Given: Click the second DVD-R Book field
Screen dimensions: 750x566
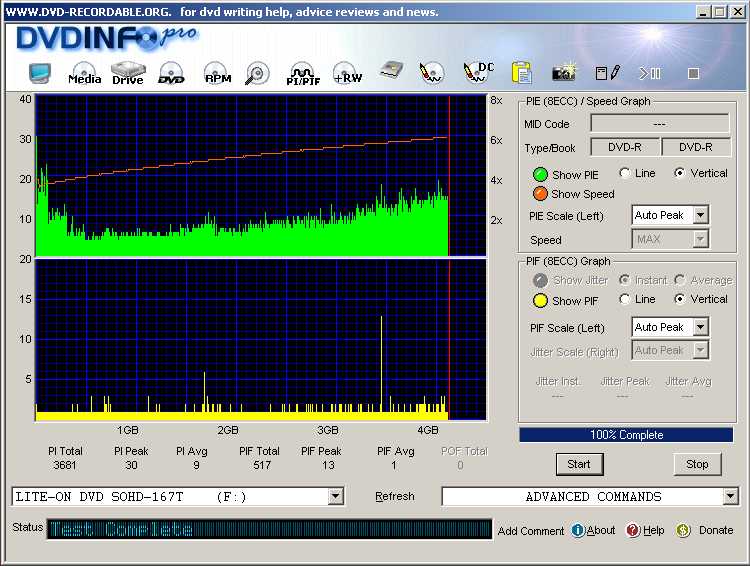Looking at the screenshot, I should (x=695, y=147).
